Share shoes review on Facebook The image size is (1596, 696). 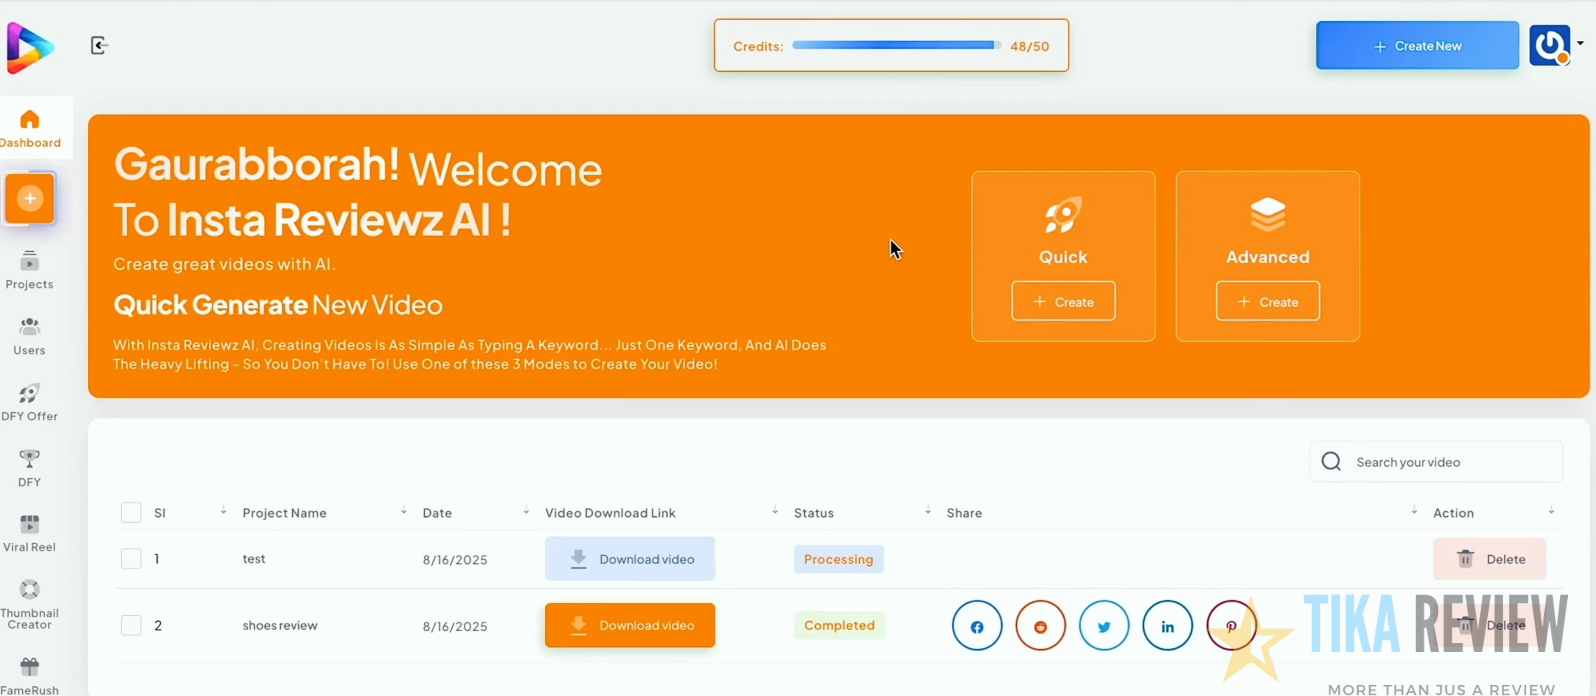point(977,626)
